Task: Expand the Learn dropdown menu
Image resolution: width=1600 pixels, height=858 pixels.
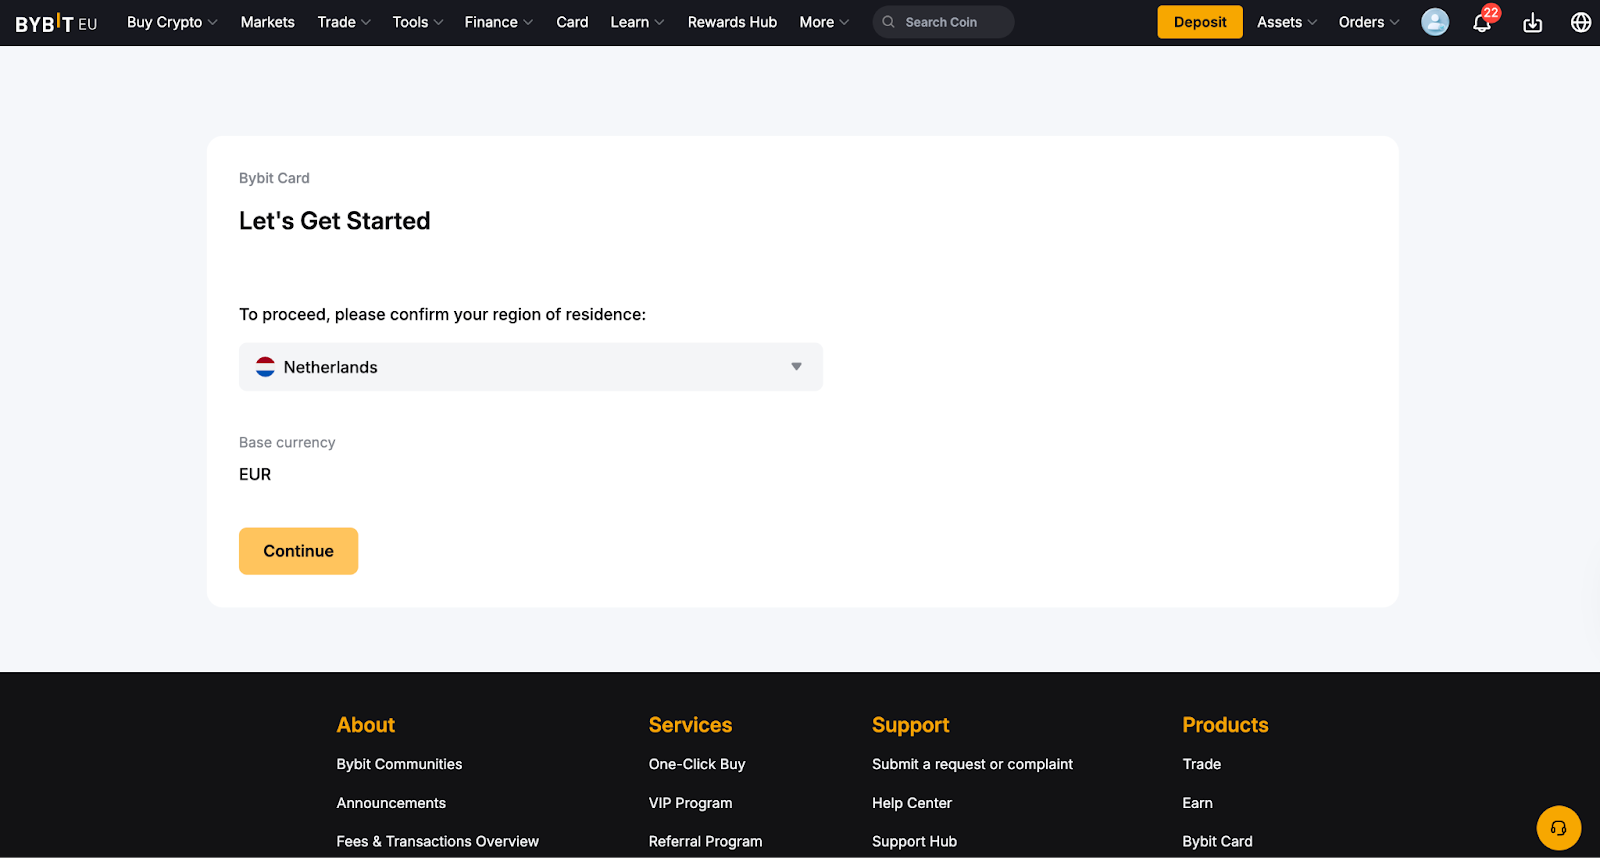Action: point(637,22)
